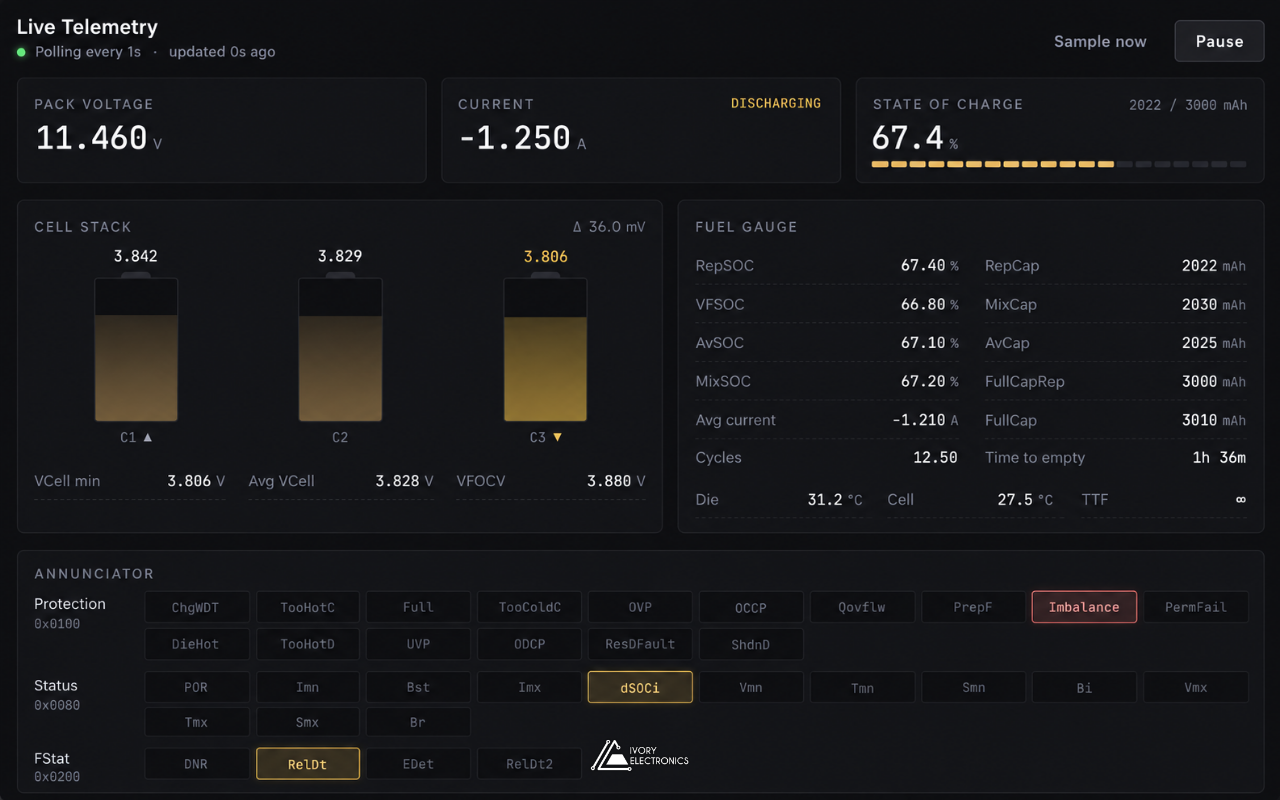Click the Status register value 0x0080

pos(57,705)
